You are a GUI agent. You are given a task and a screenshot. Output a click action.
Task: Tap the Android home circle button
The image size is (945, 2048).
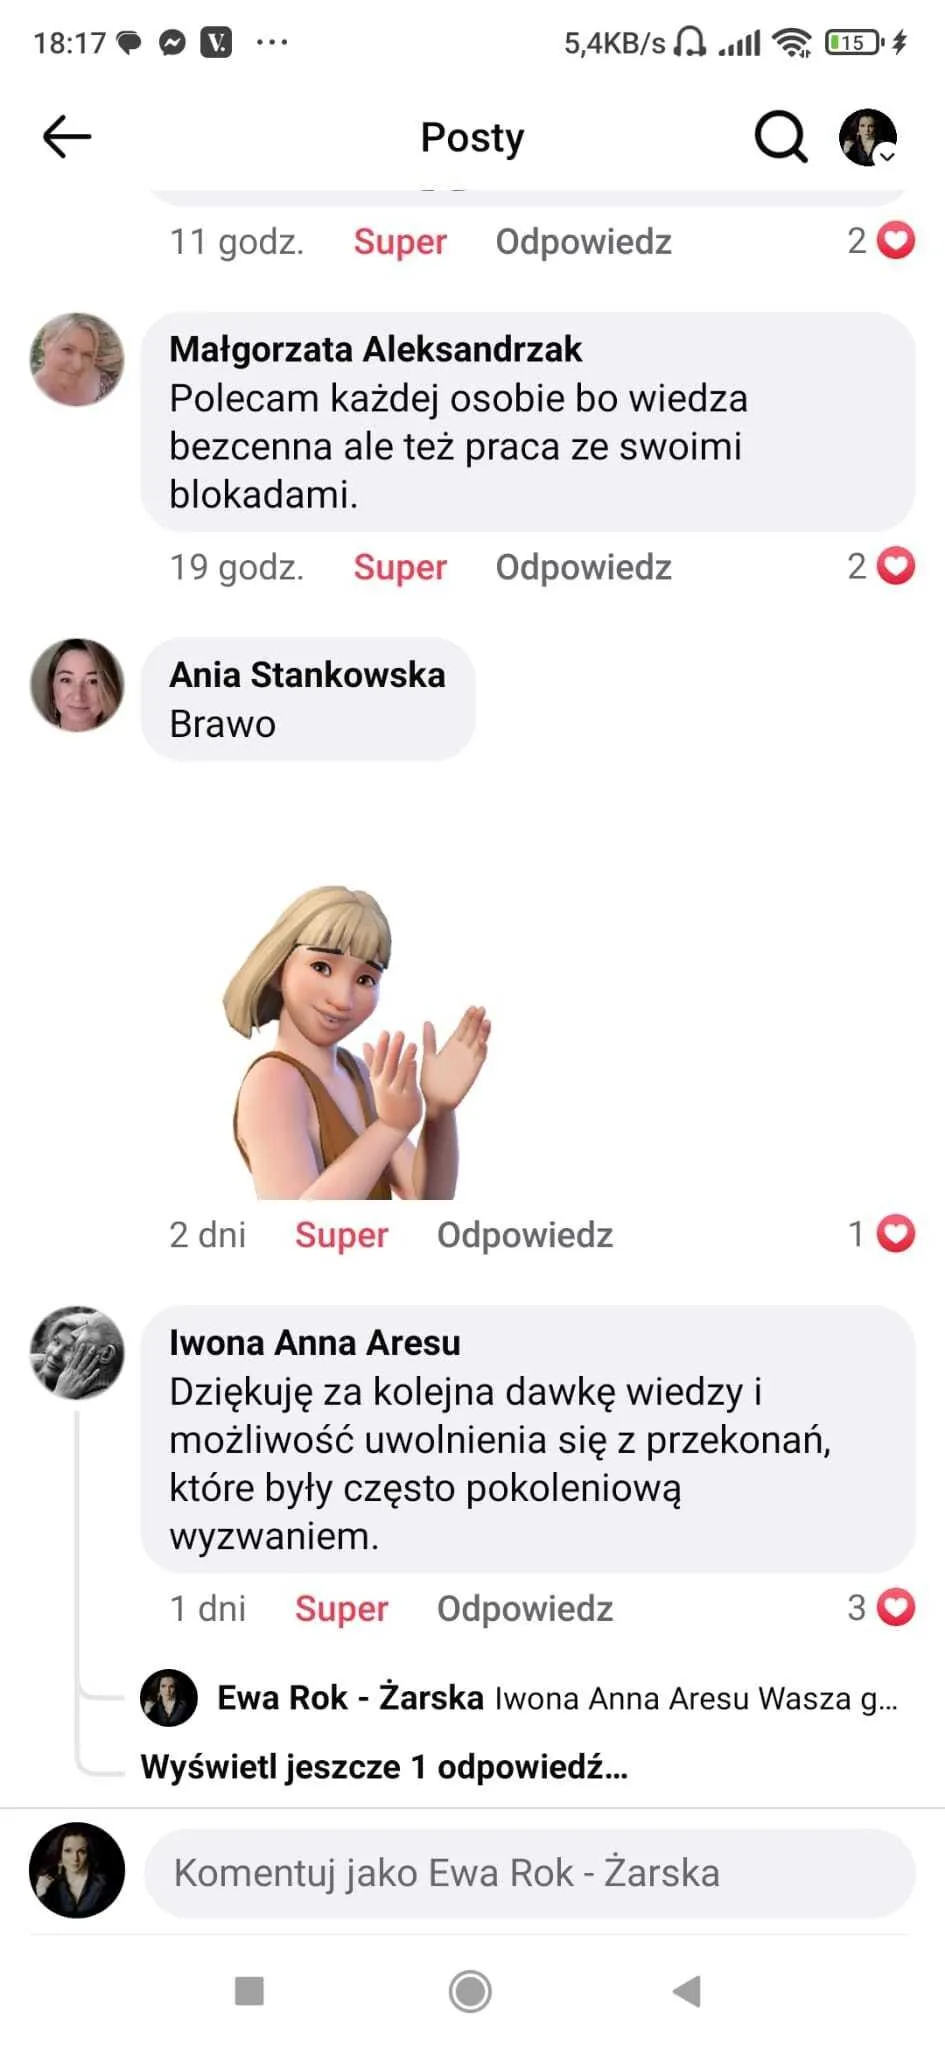coord(470,1991)
